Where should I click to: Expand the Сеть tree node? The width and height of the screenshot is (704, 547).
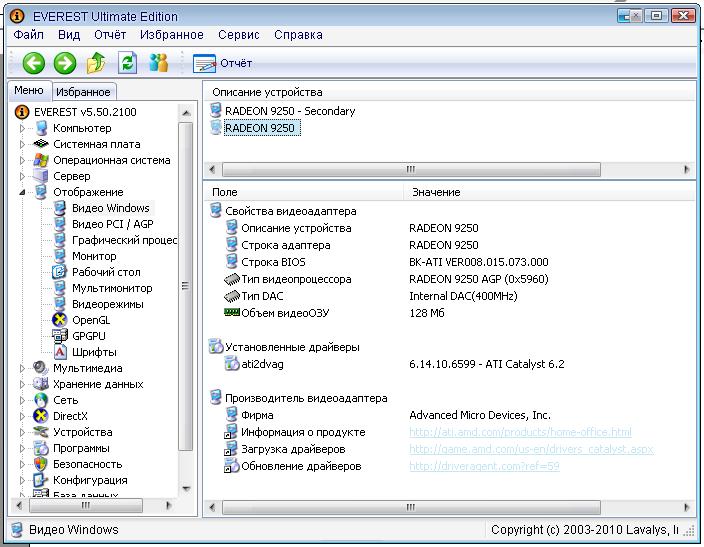click(22, 400)
